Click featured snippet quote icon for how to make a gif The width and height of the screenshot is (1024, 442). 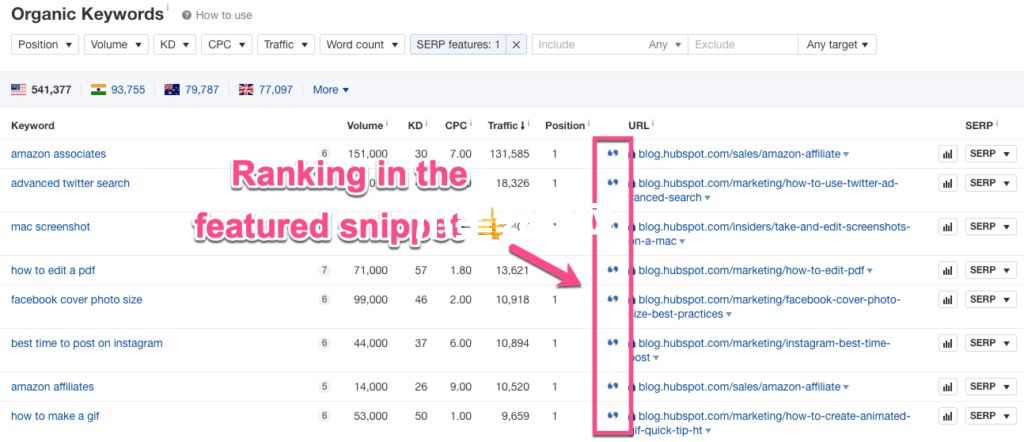point(612,415)
